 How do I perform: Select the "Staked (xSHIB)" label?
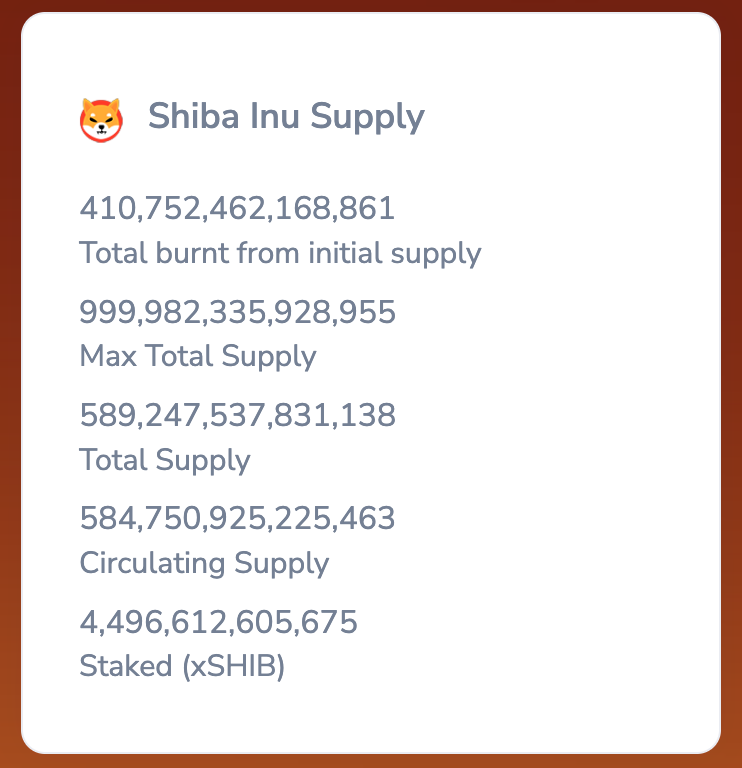(x=182, y=666)
